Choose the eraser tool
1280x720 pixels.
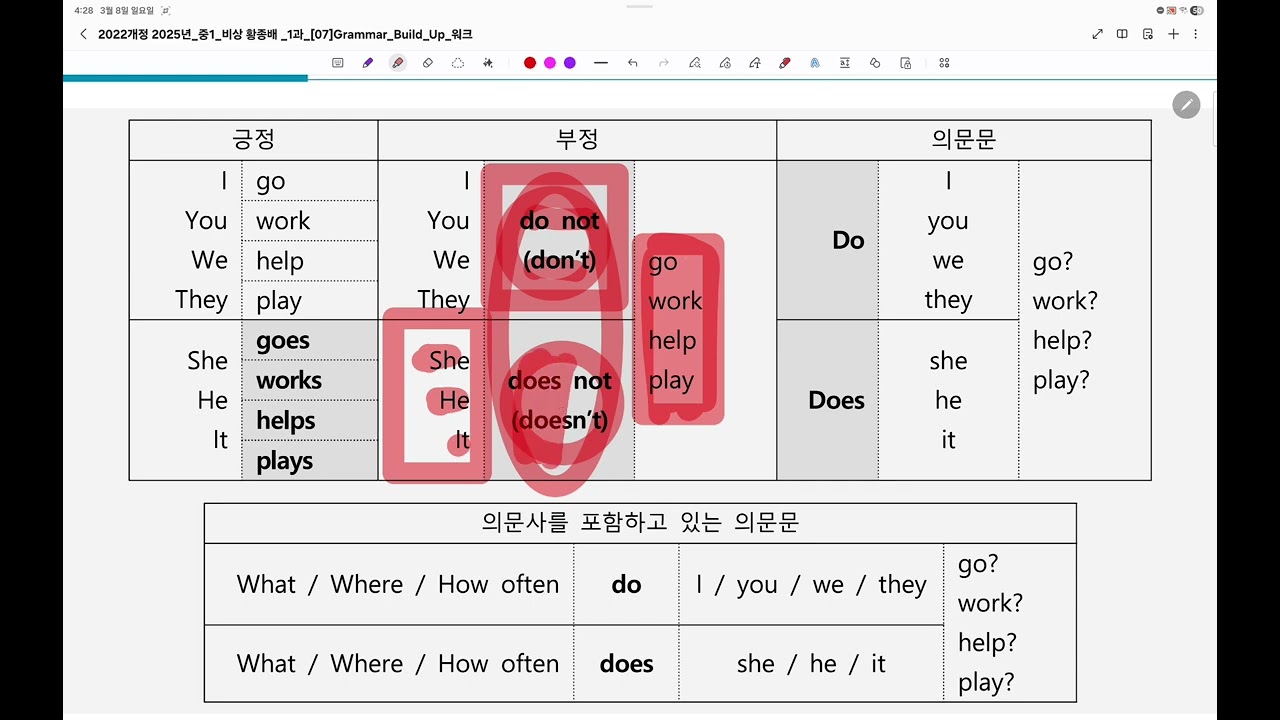[x=428, y=63]
